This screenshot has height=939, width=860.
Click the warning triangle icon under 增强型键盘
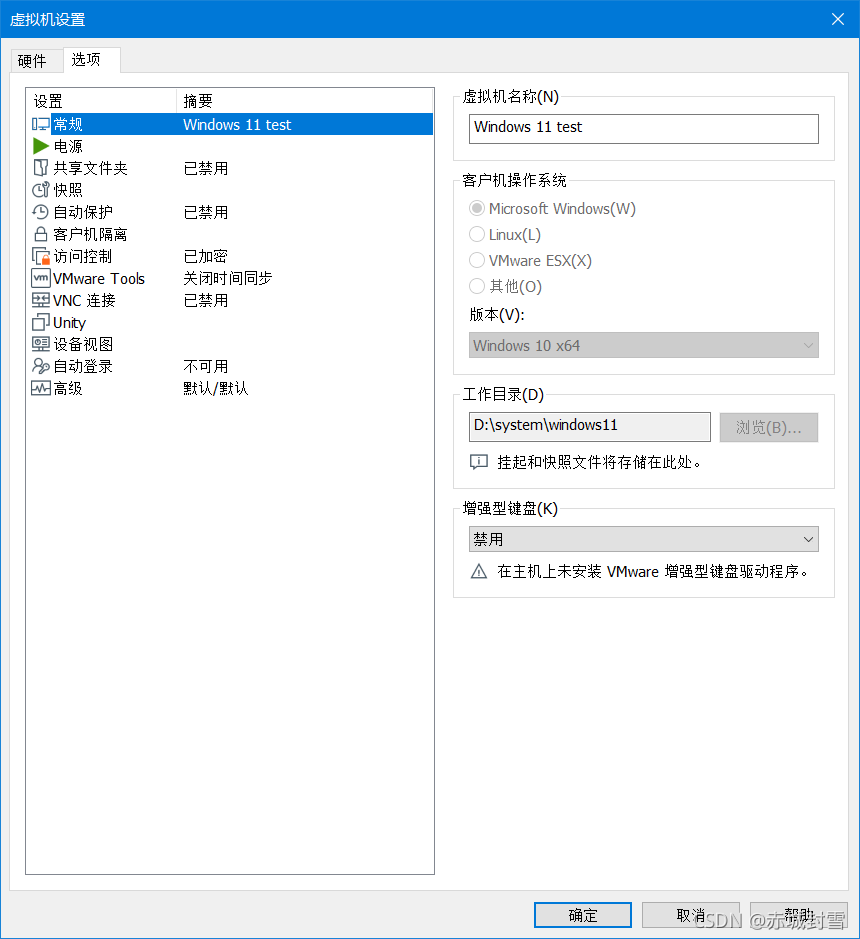[x=479, y=572]
